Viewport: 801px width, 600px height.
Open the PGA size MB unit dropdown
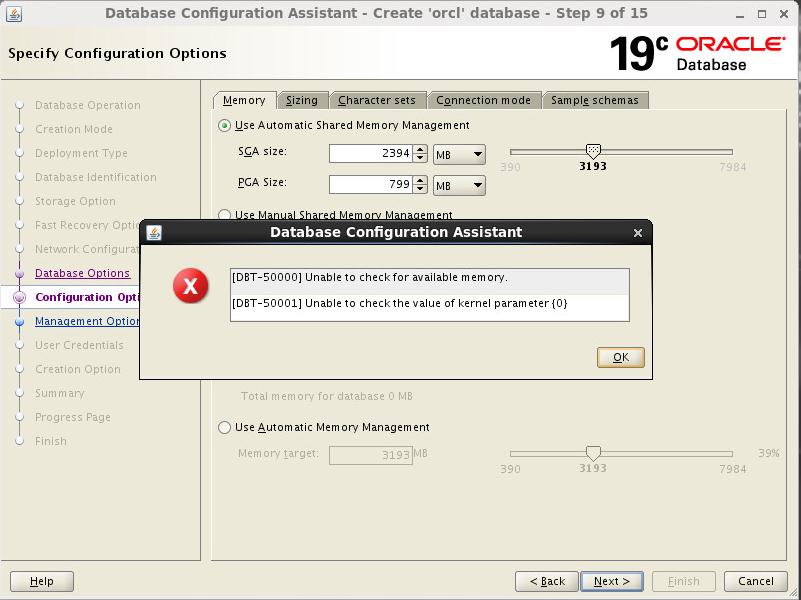click(459, 185)
